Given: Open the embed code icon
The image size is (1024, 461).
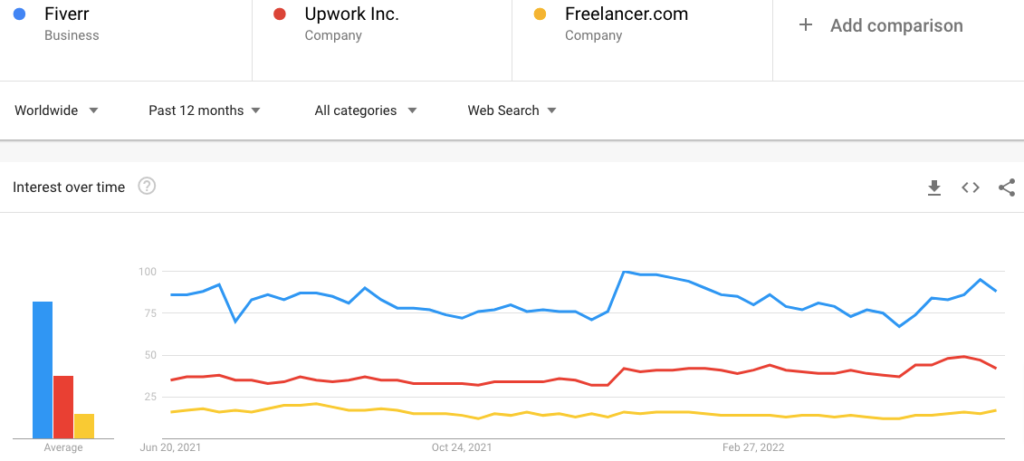Looking at the screenshot, I should click(970, 187).
